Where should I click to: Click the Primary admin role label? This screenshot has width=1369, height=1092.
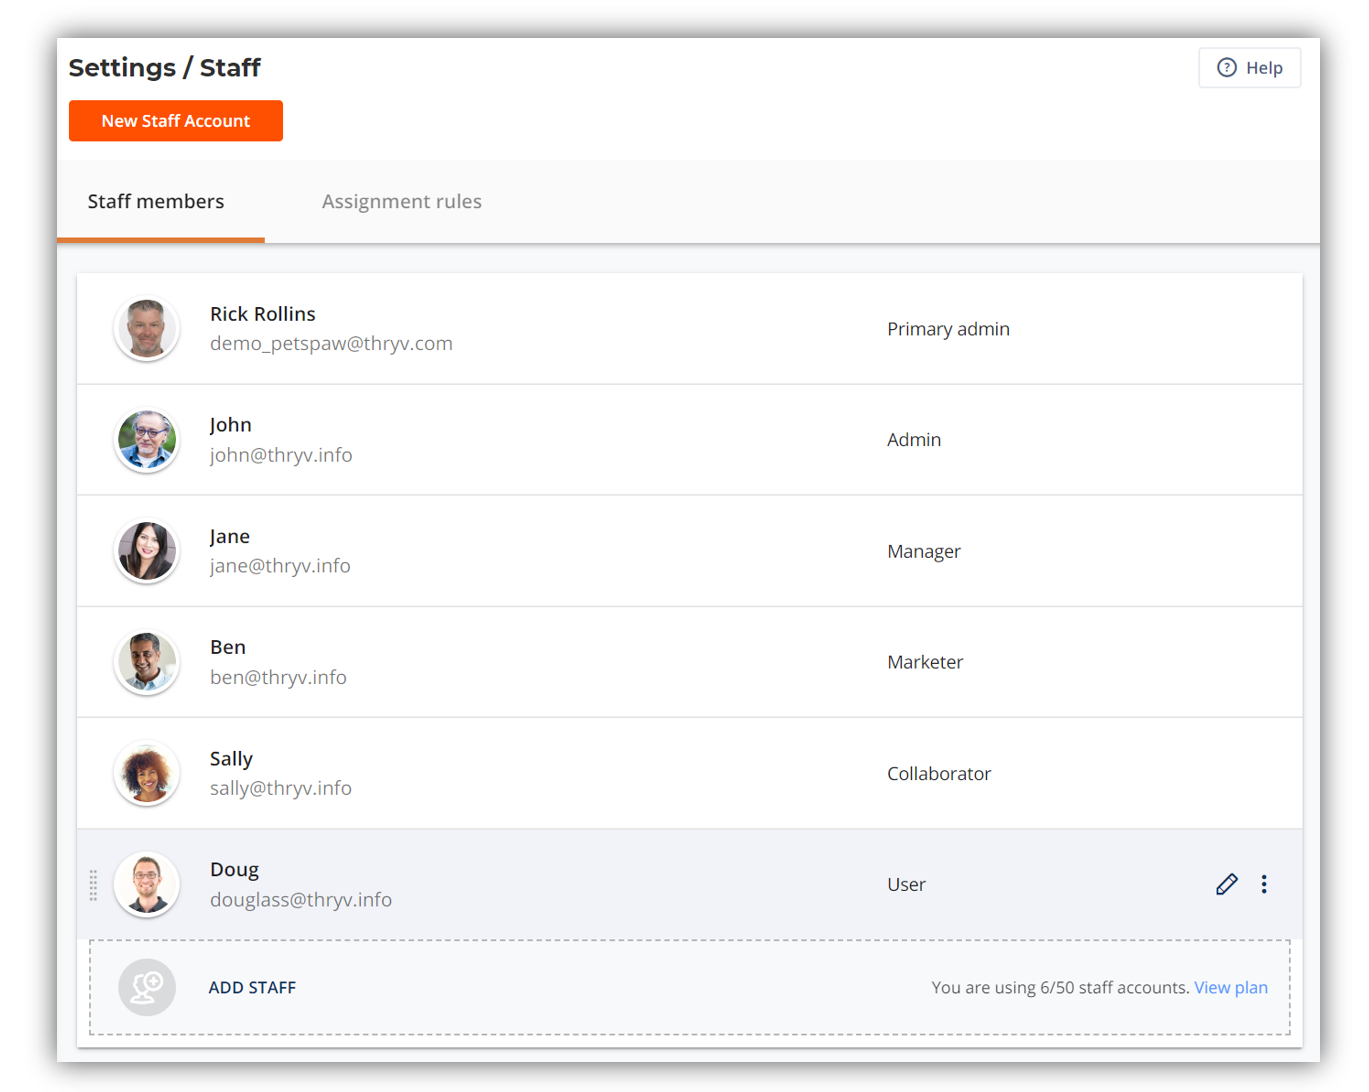(x=948, y=329)
